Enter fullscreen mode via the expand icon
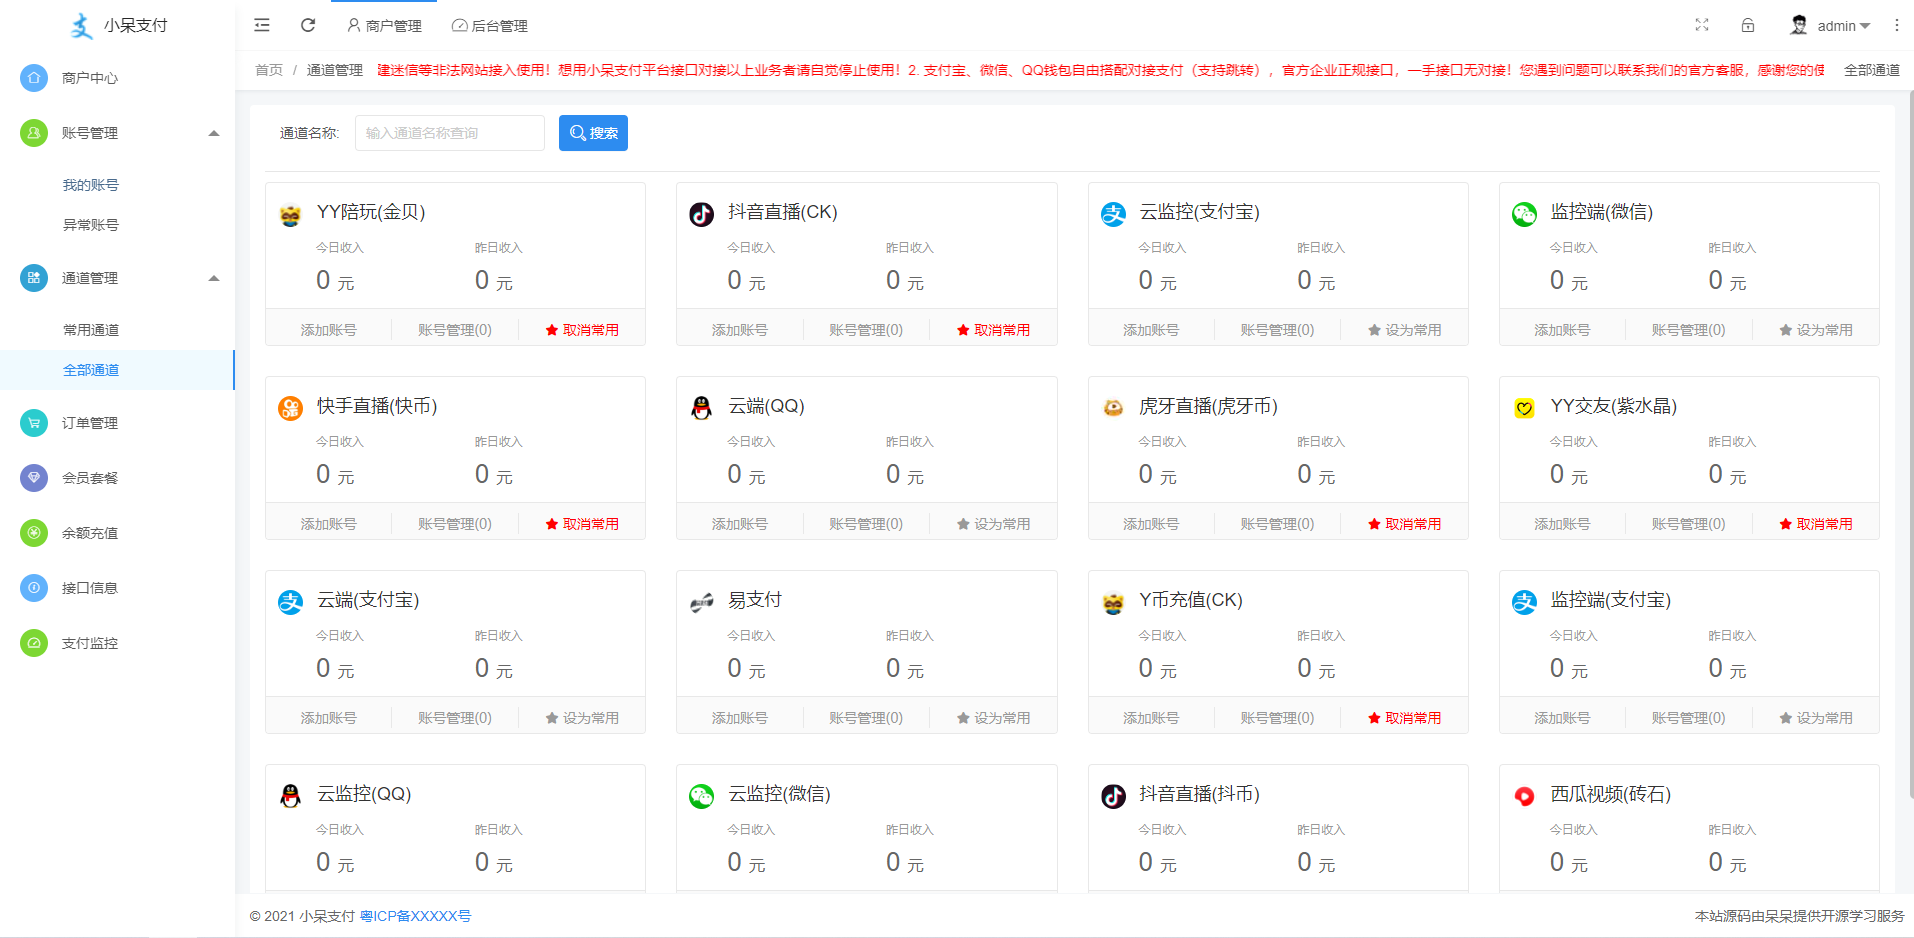The image size is (1914, 938). pos(1703,25)
